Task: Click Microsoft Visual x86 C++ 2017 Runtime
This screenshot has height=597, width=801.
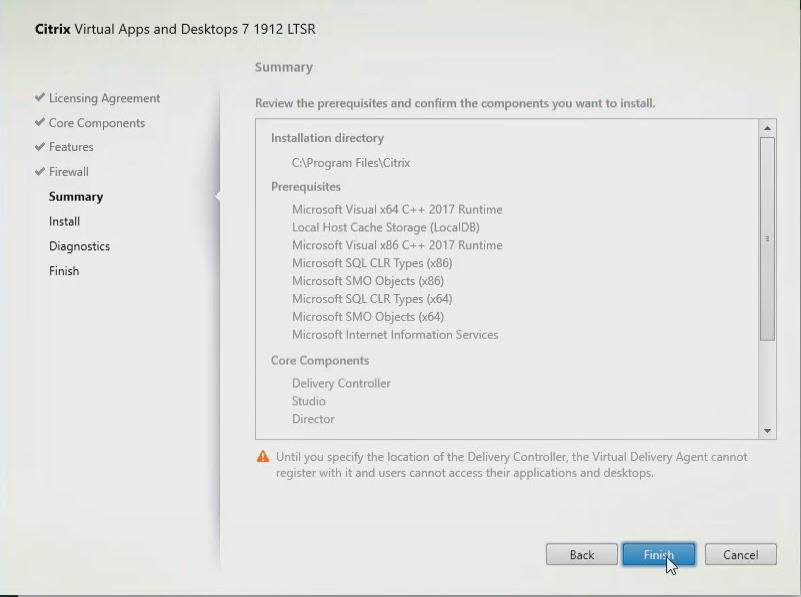Action: click(x=397, y=245)
